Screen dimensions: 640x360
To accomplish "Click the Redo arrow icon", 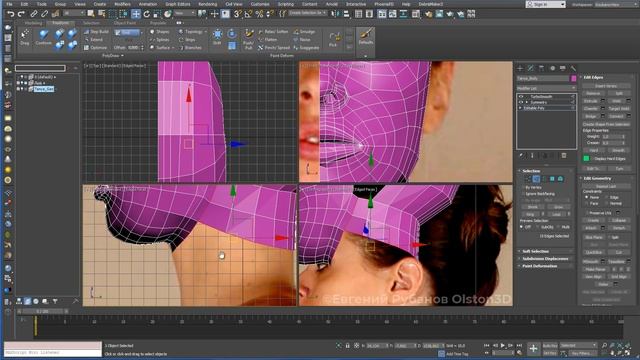I will click(21, 14).
